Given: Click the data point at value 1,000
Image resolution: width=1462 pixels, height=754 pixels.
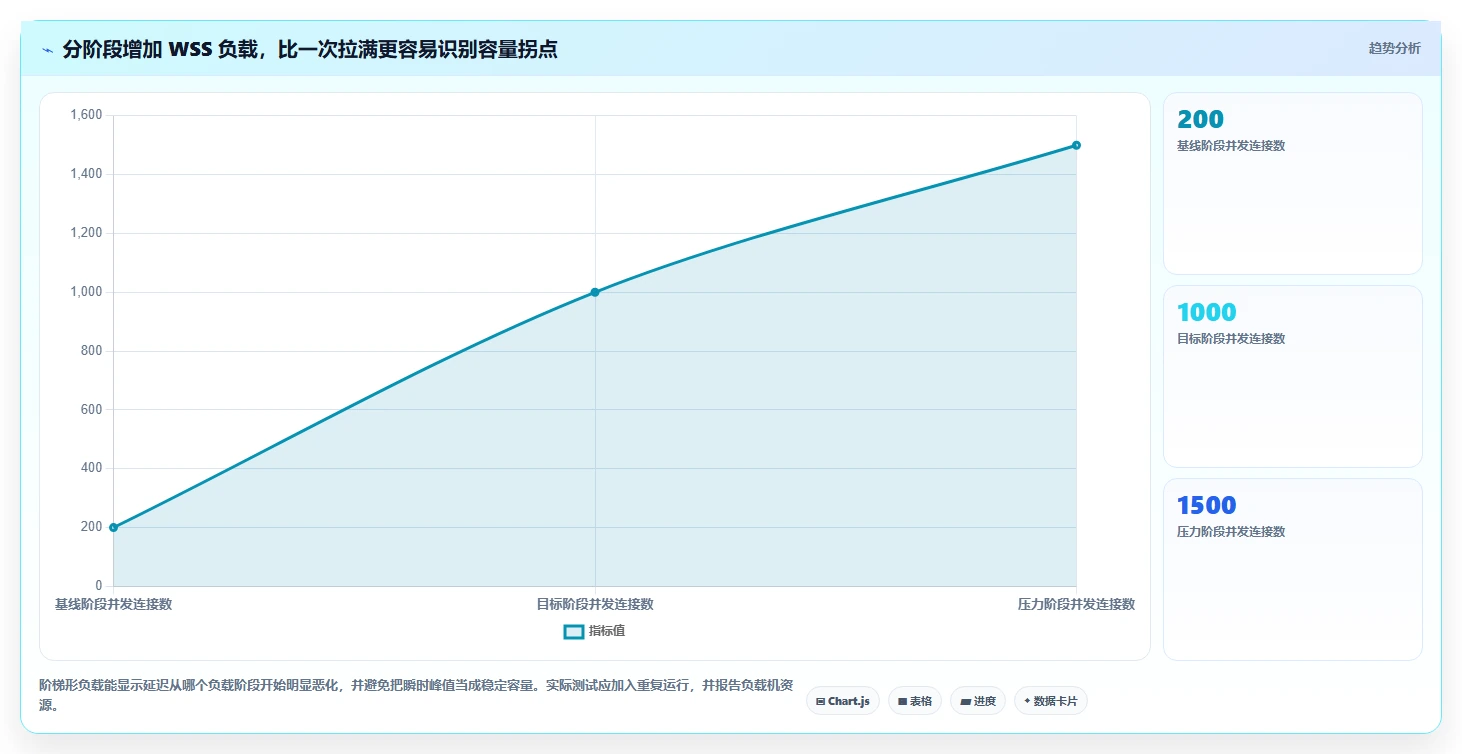Looking at the screenshot, I should tap(595, 292).
